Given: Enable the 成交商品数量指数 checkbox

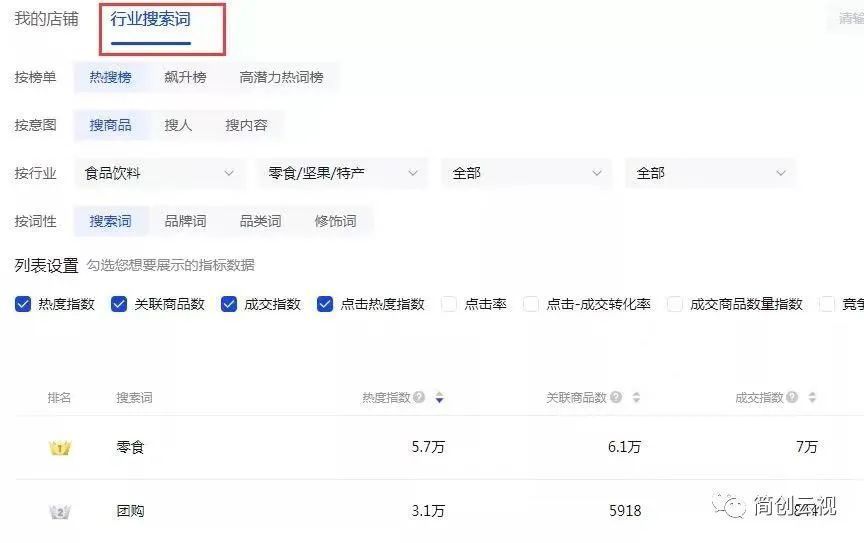Looking at the screenshot, I should (675, 304).
